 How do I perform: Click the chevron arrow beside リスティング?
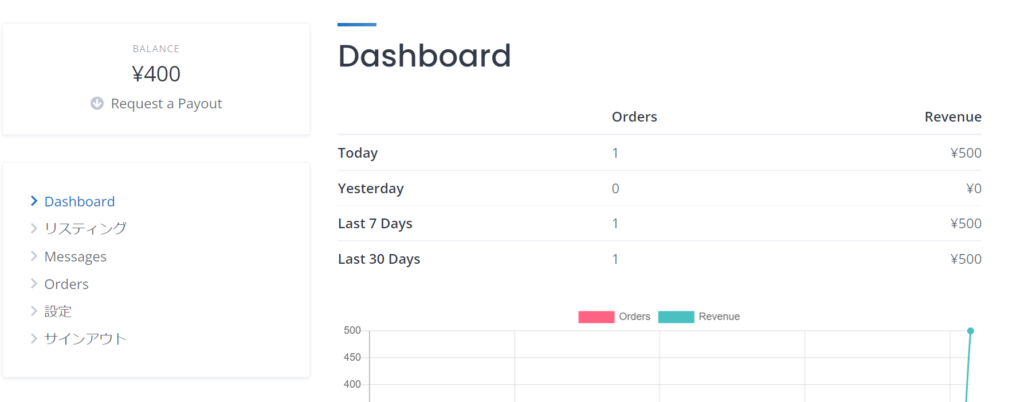(34, 228)
